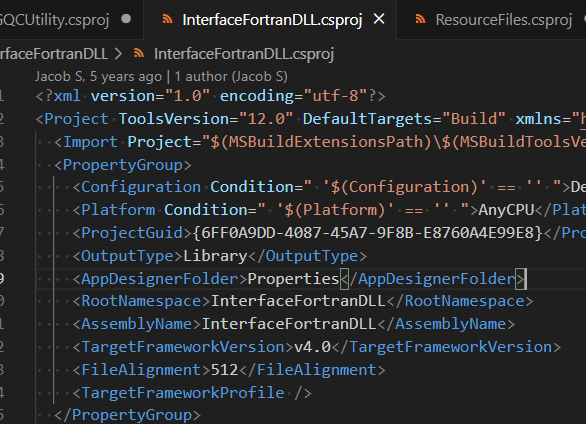Click the TargetFrameworkVersion v4.0 value

tap(312, 347)
